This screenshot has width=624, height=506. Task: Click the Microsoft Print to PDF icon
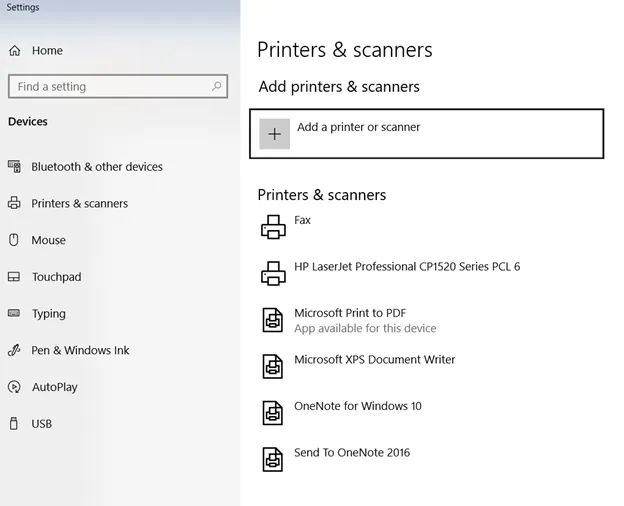(273, 320)
